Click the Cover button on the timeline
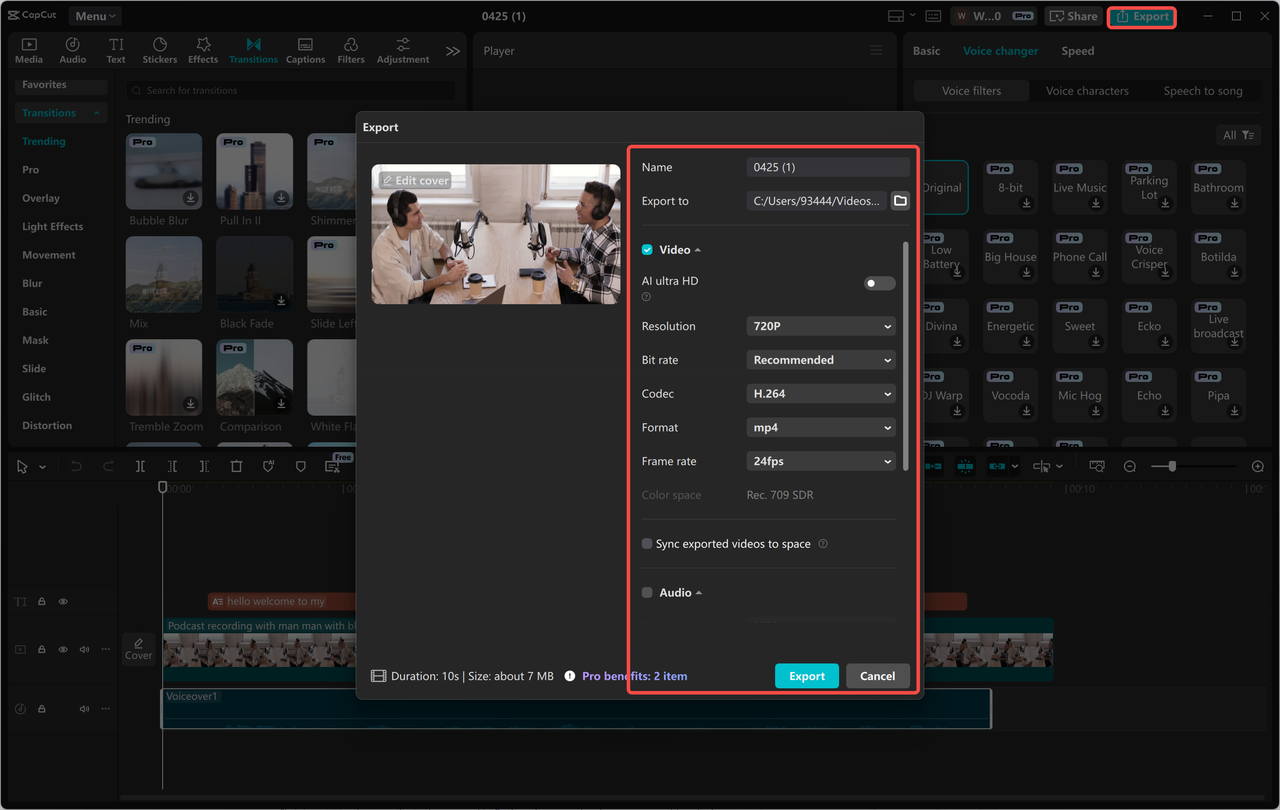 pos(139,649)
